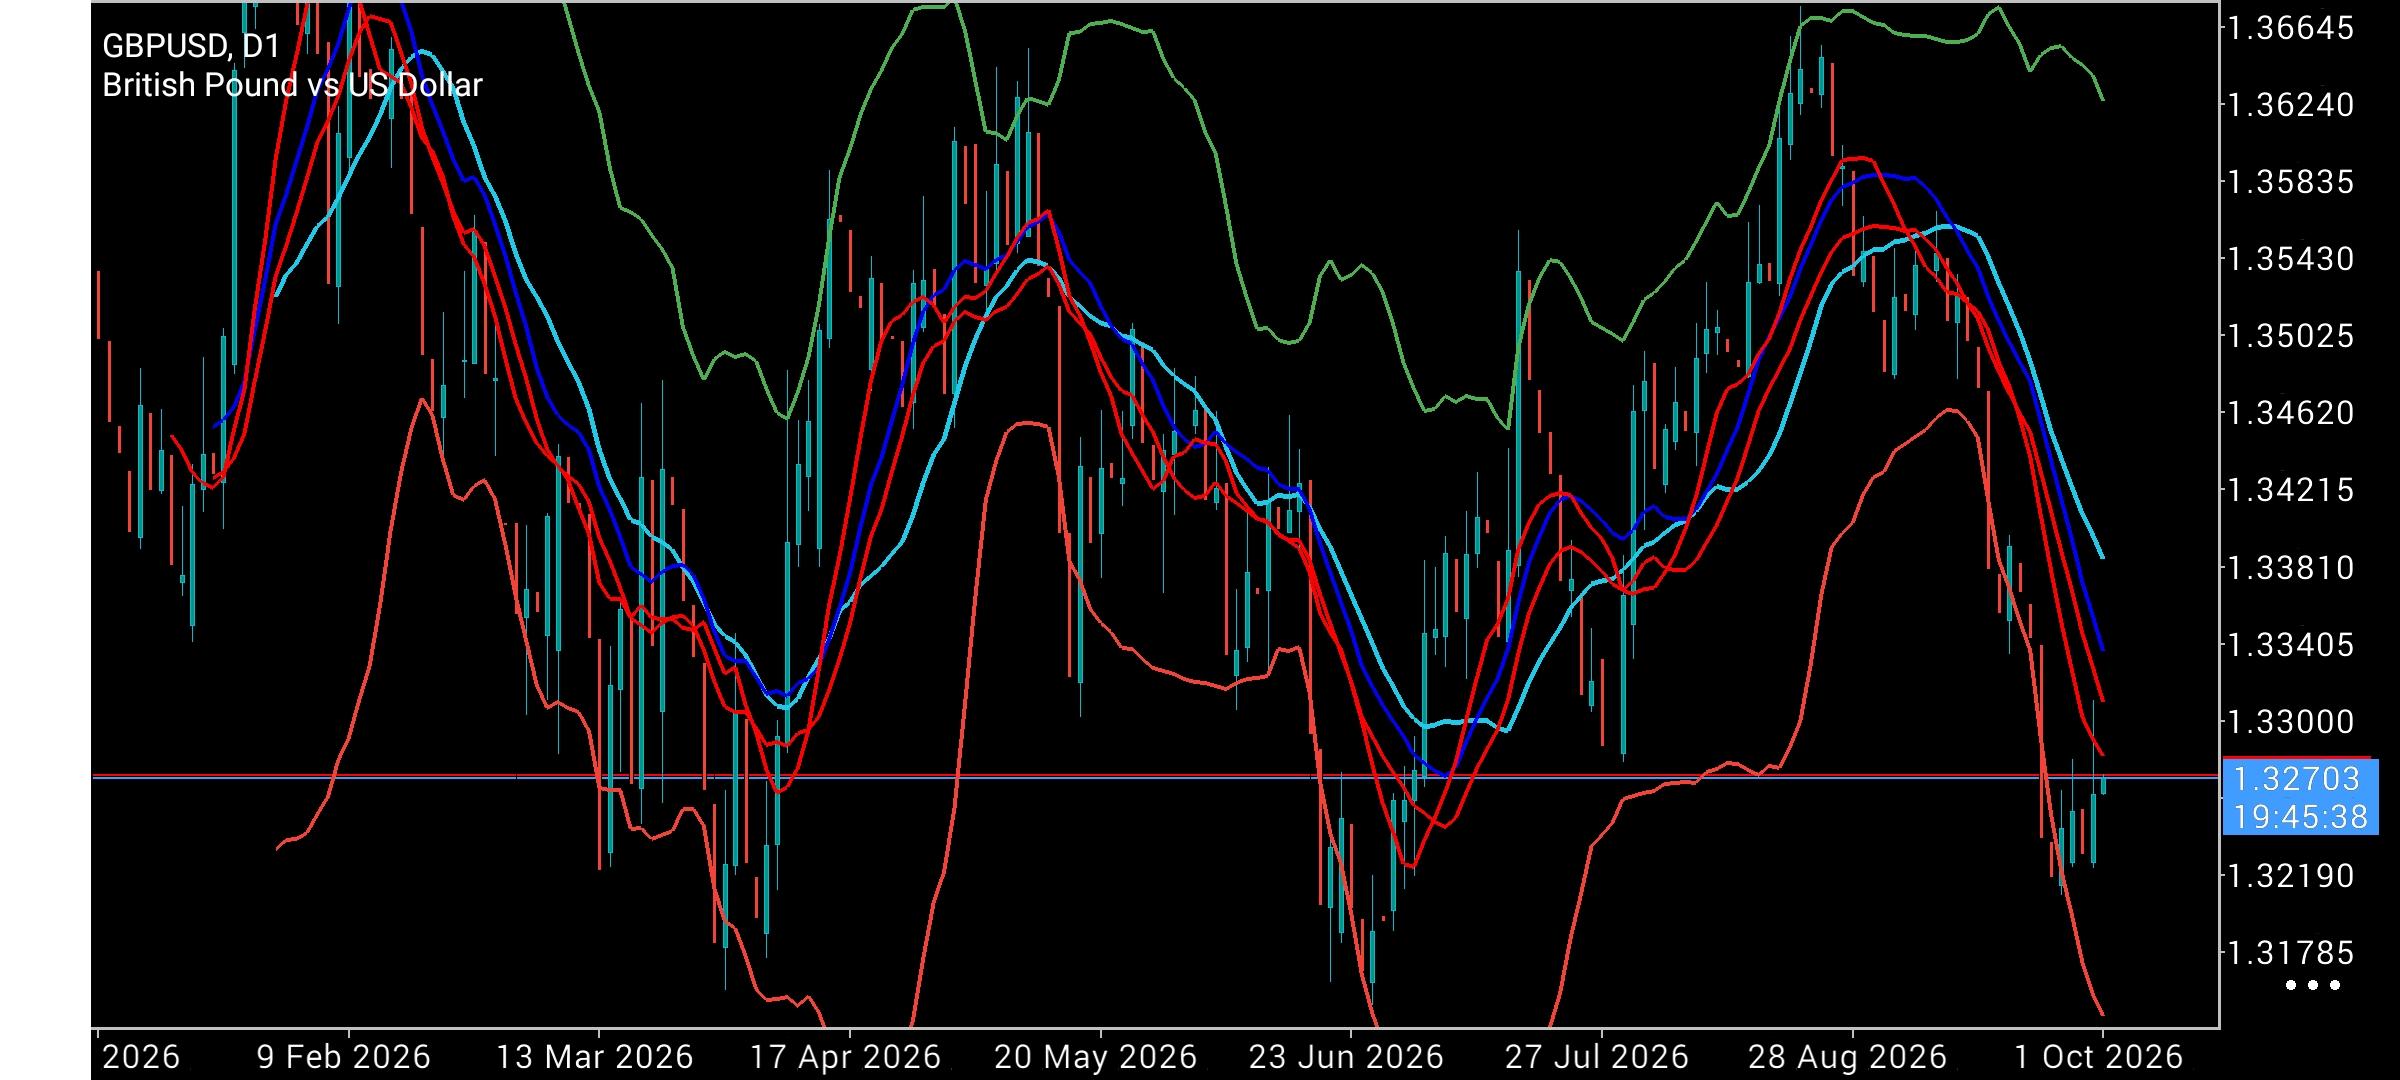Select the current price label 1.32703
The width and height of the screenshot is (2400, 1080).
(x=2296, y=779)
